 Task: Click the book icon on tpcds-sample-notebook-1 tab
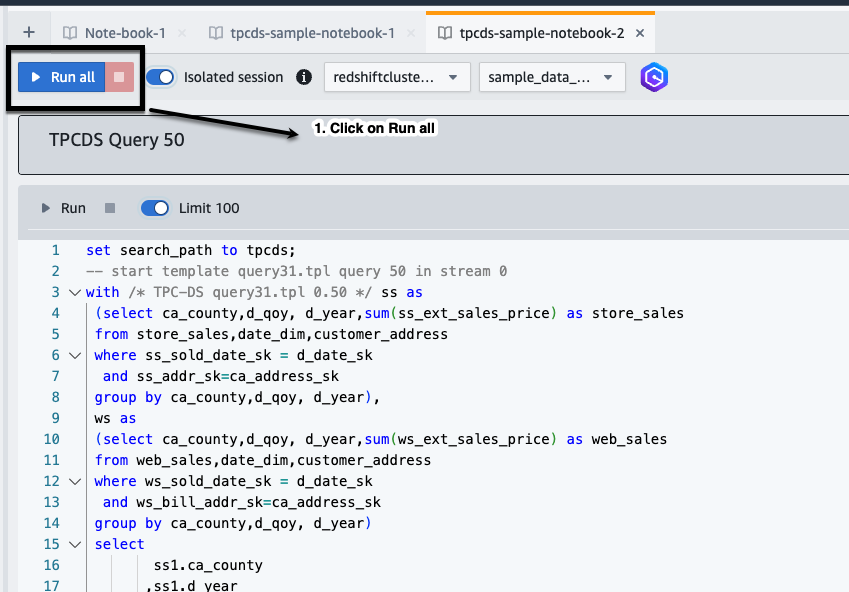pos(215,33)
